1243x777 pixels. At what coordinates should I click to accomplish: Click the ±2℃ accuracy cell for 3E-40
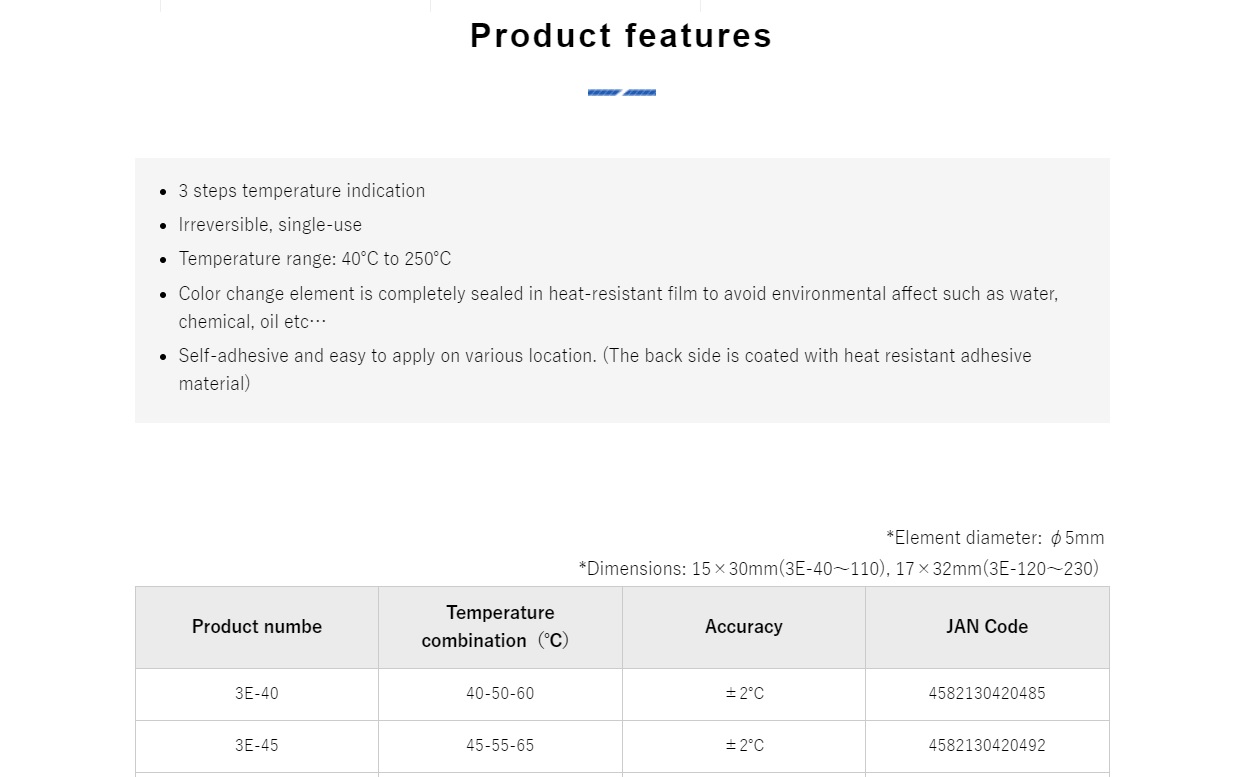(744, 694)
